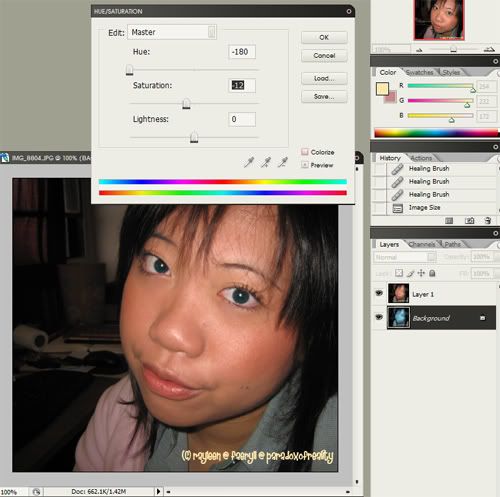Click the Background layer lock icon
The image size is (500, 497).
(482, 318)
